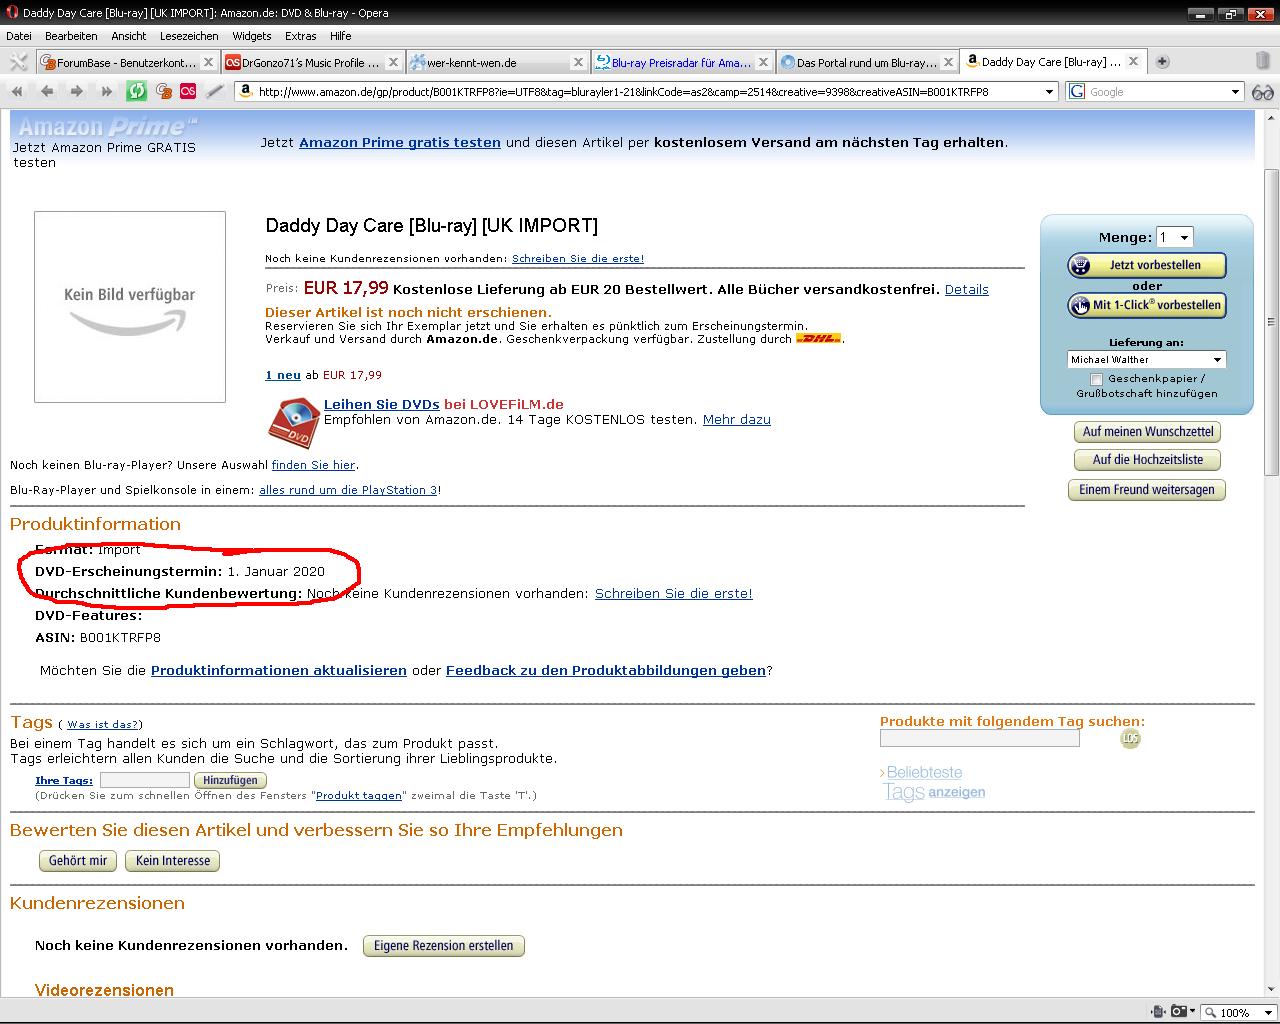Click Eigene Rezension erstellen button

444,946
